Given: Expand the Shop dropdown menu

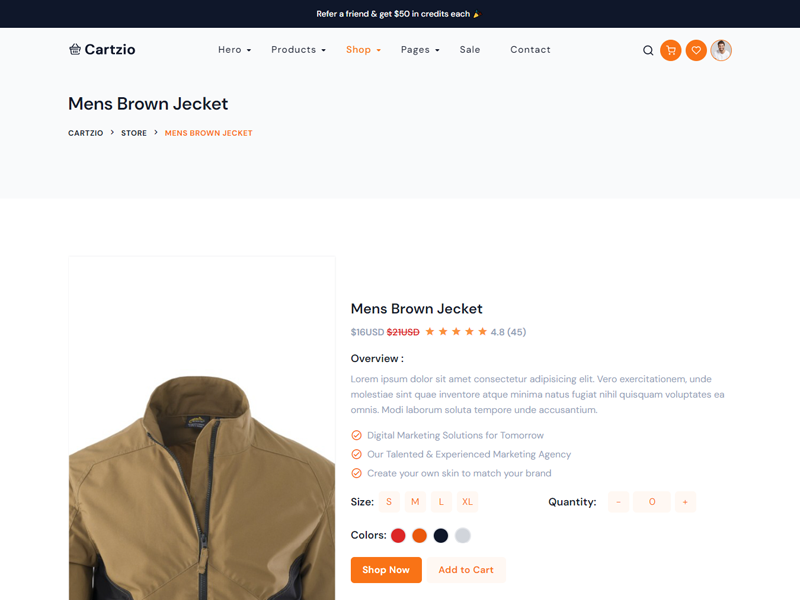Looking at the screenshot, I should click(x=363, y=49).
